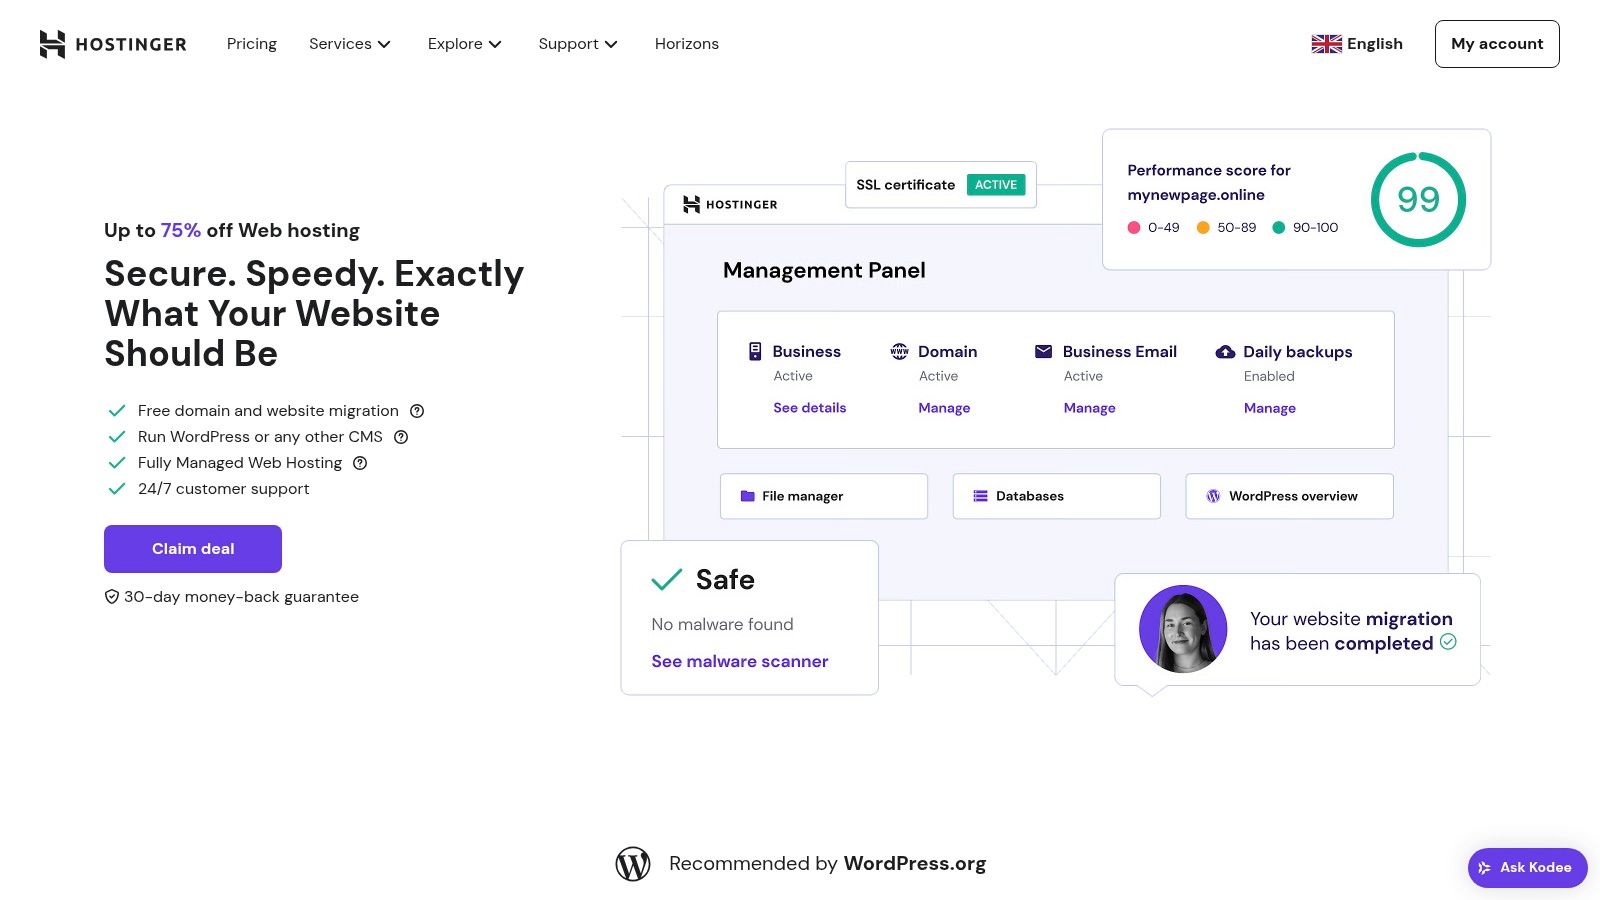Click the Domain www globe icon

[x=899, y=351]
